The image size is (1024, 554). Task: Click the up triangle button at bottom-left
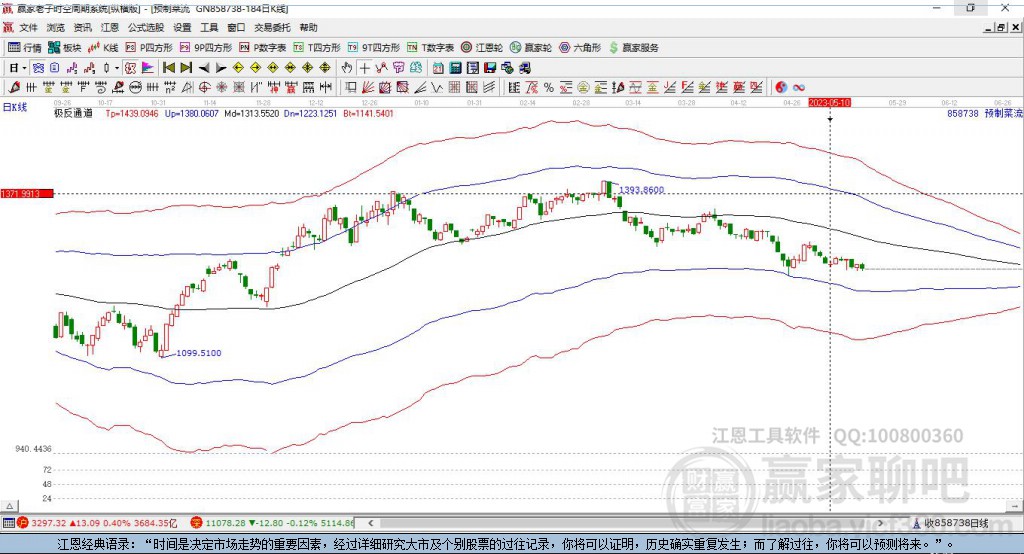click(x=9, y=506)
